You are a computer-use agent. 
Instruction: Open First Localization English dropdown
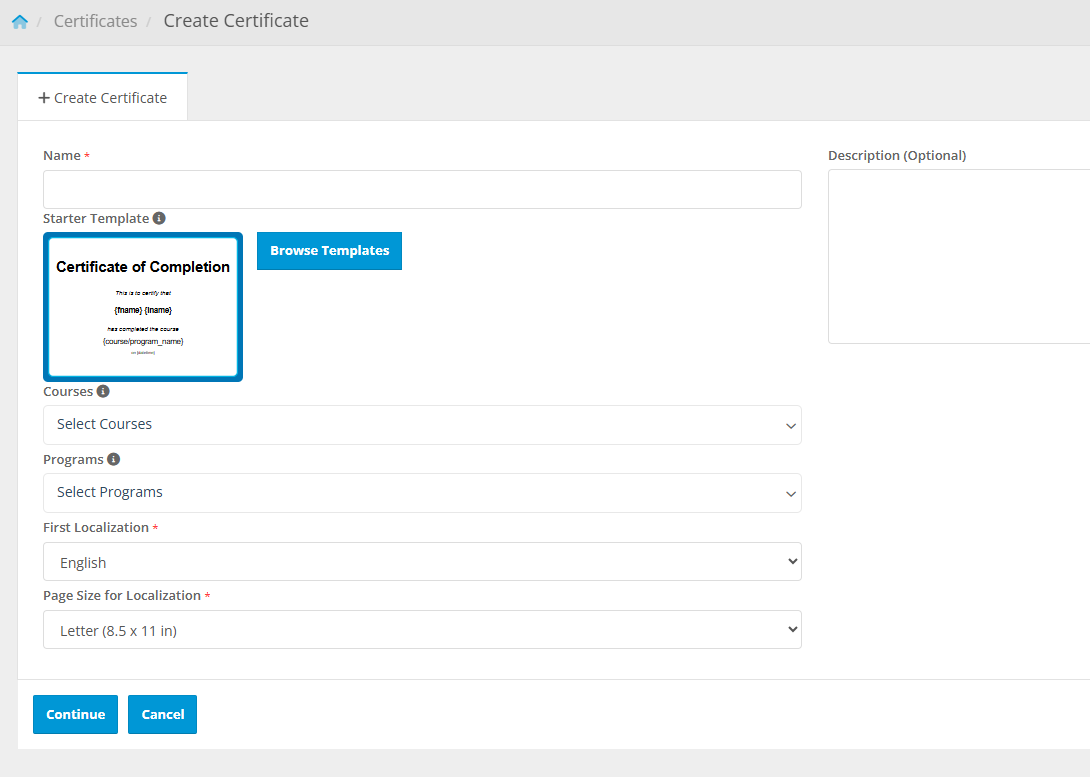(422, 562)
